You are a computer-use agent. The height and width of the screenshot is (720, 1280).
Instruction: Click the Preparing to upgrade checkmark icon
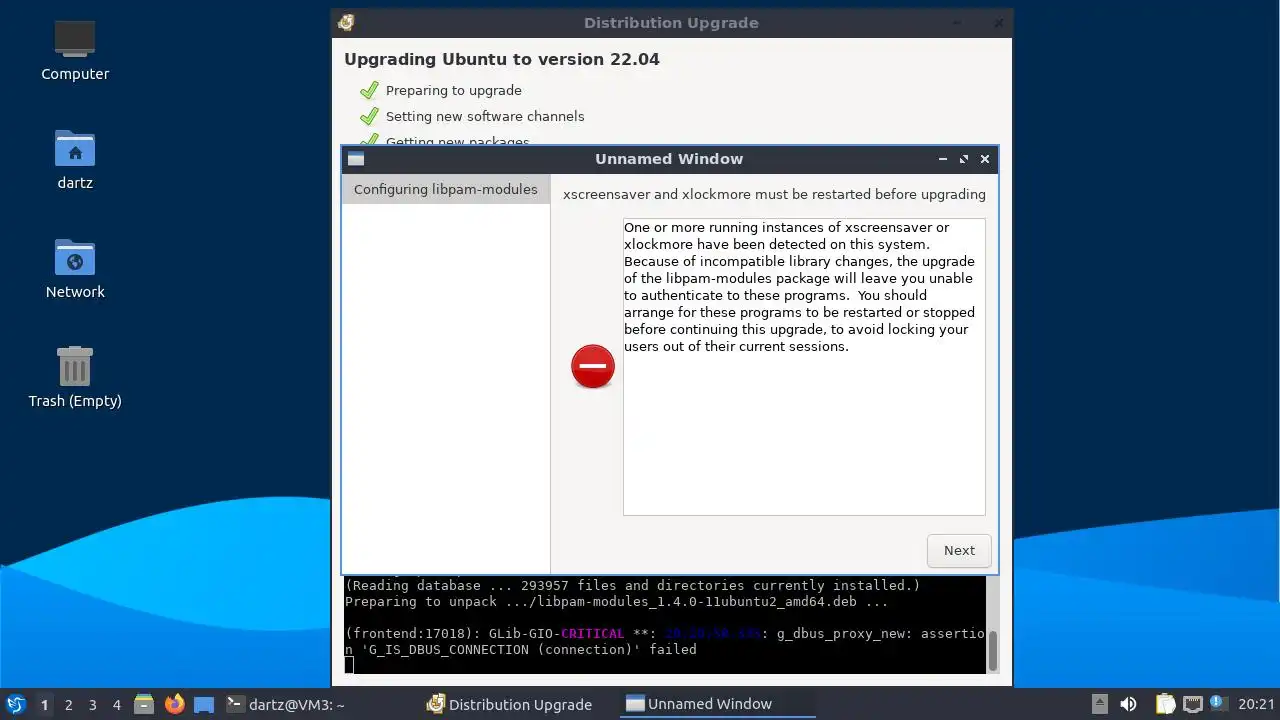click(x=369, y=90)
